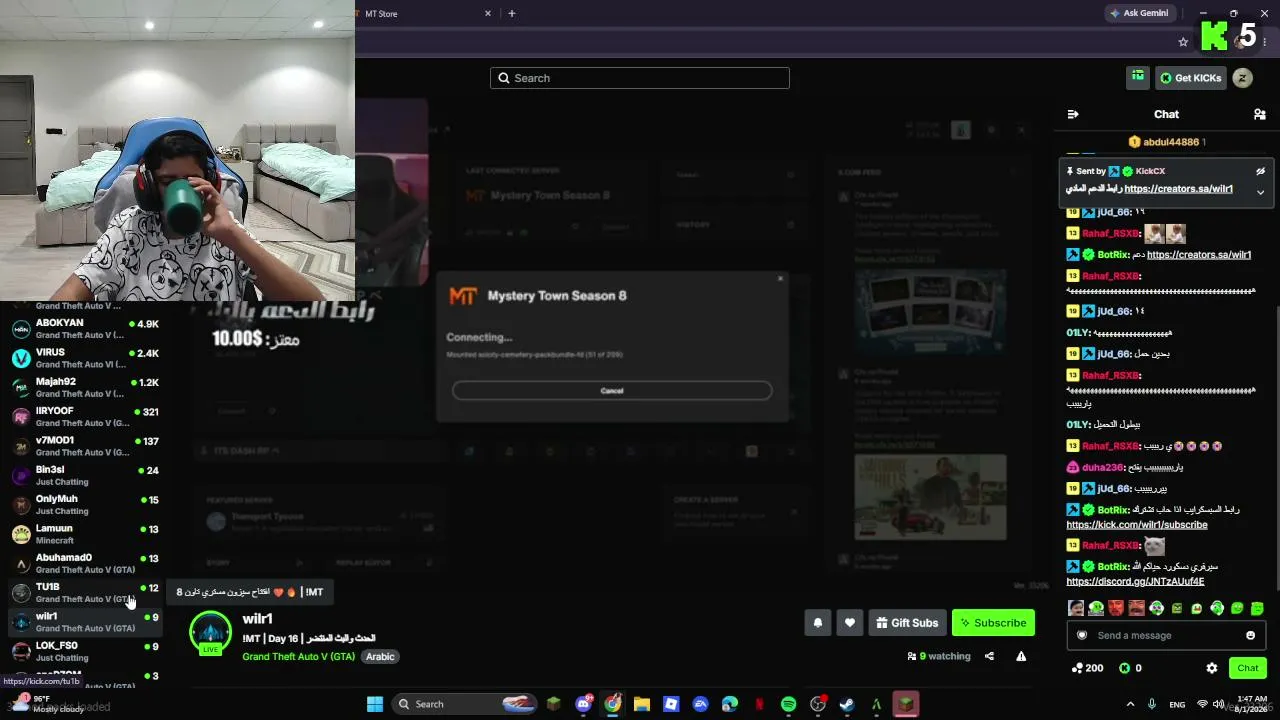
Task: Follow the channel with the heart button
Action: click(850, 623)
